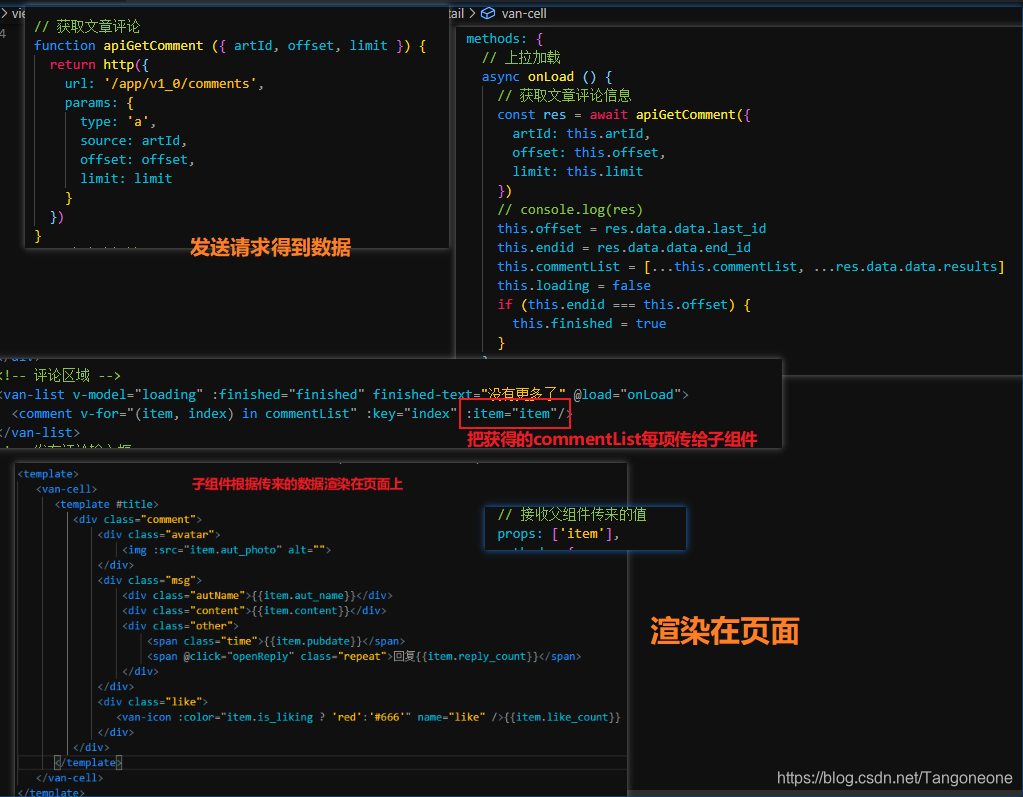Click the 'artId: this.artId,' line
This screenshot has width=1023, height=797.
[581, 133]
